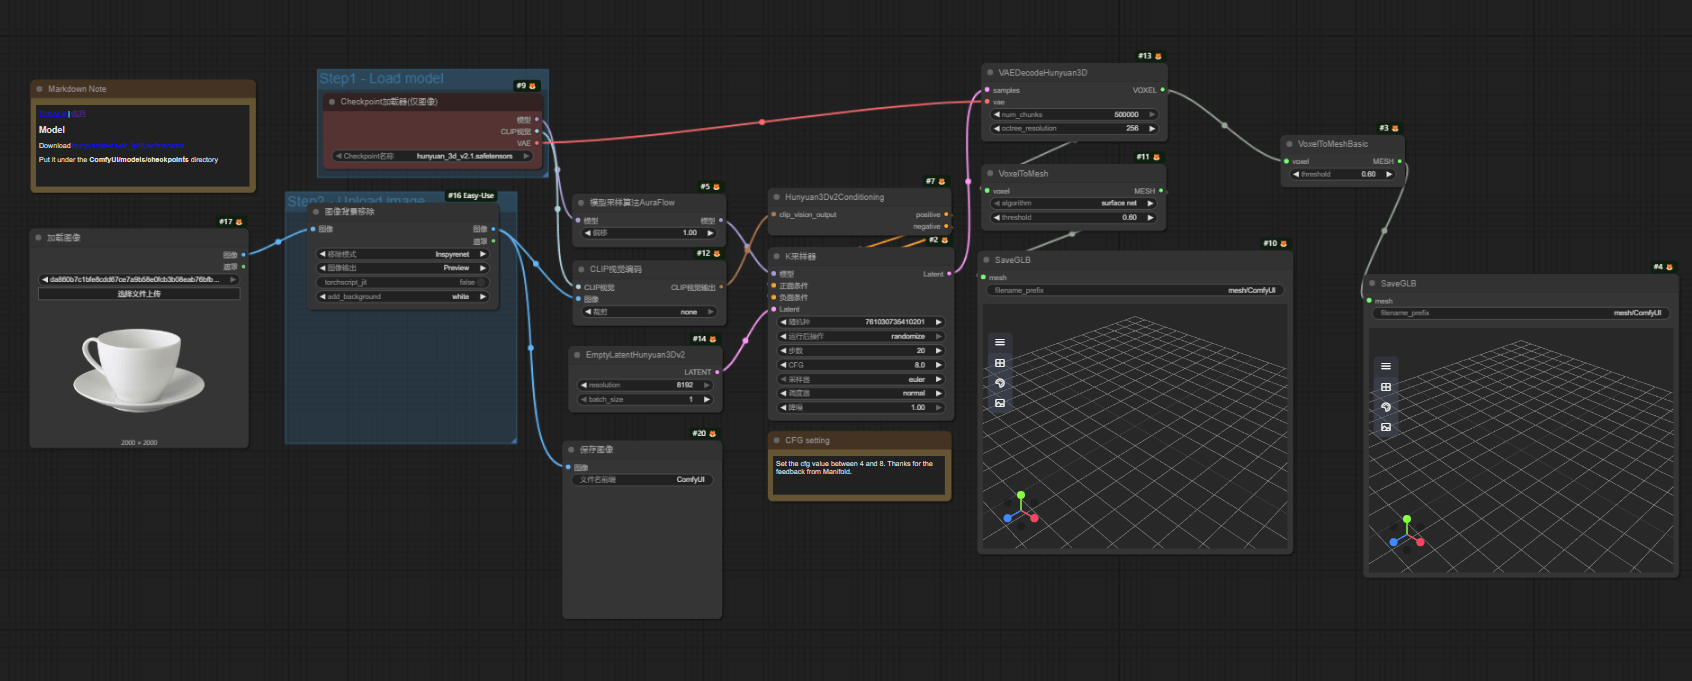Toggle the torchscript_jit switch
Screen dimensions: 1692x681
tap(483, 283)
